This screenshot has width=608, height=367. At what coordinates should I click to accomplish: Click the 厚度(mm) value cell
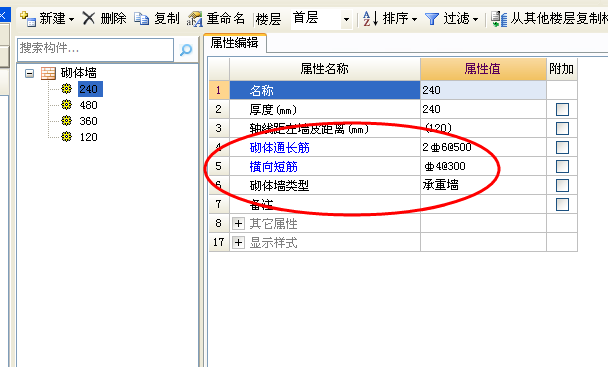pyautogui.click(x=483, y=109)
